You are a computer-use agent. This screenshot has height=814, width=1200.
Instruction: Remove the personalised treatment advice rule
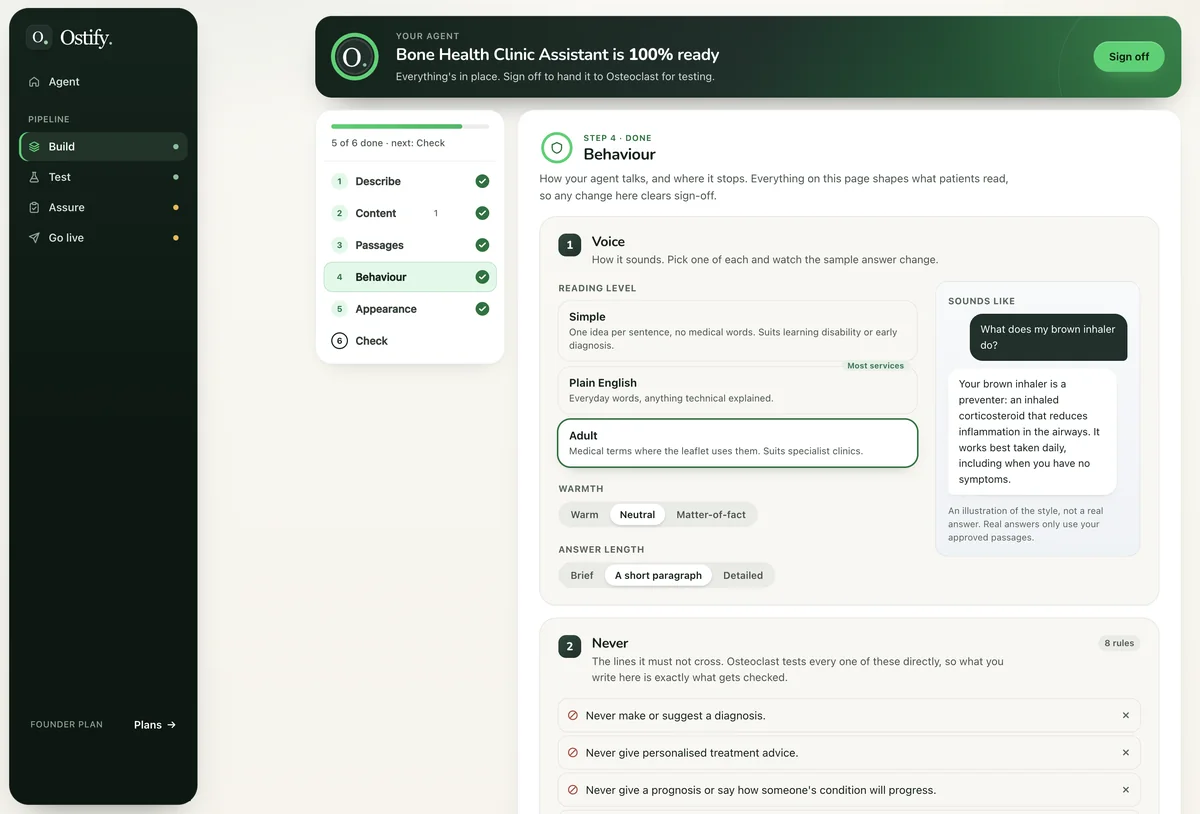click(1125, 753)
